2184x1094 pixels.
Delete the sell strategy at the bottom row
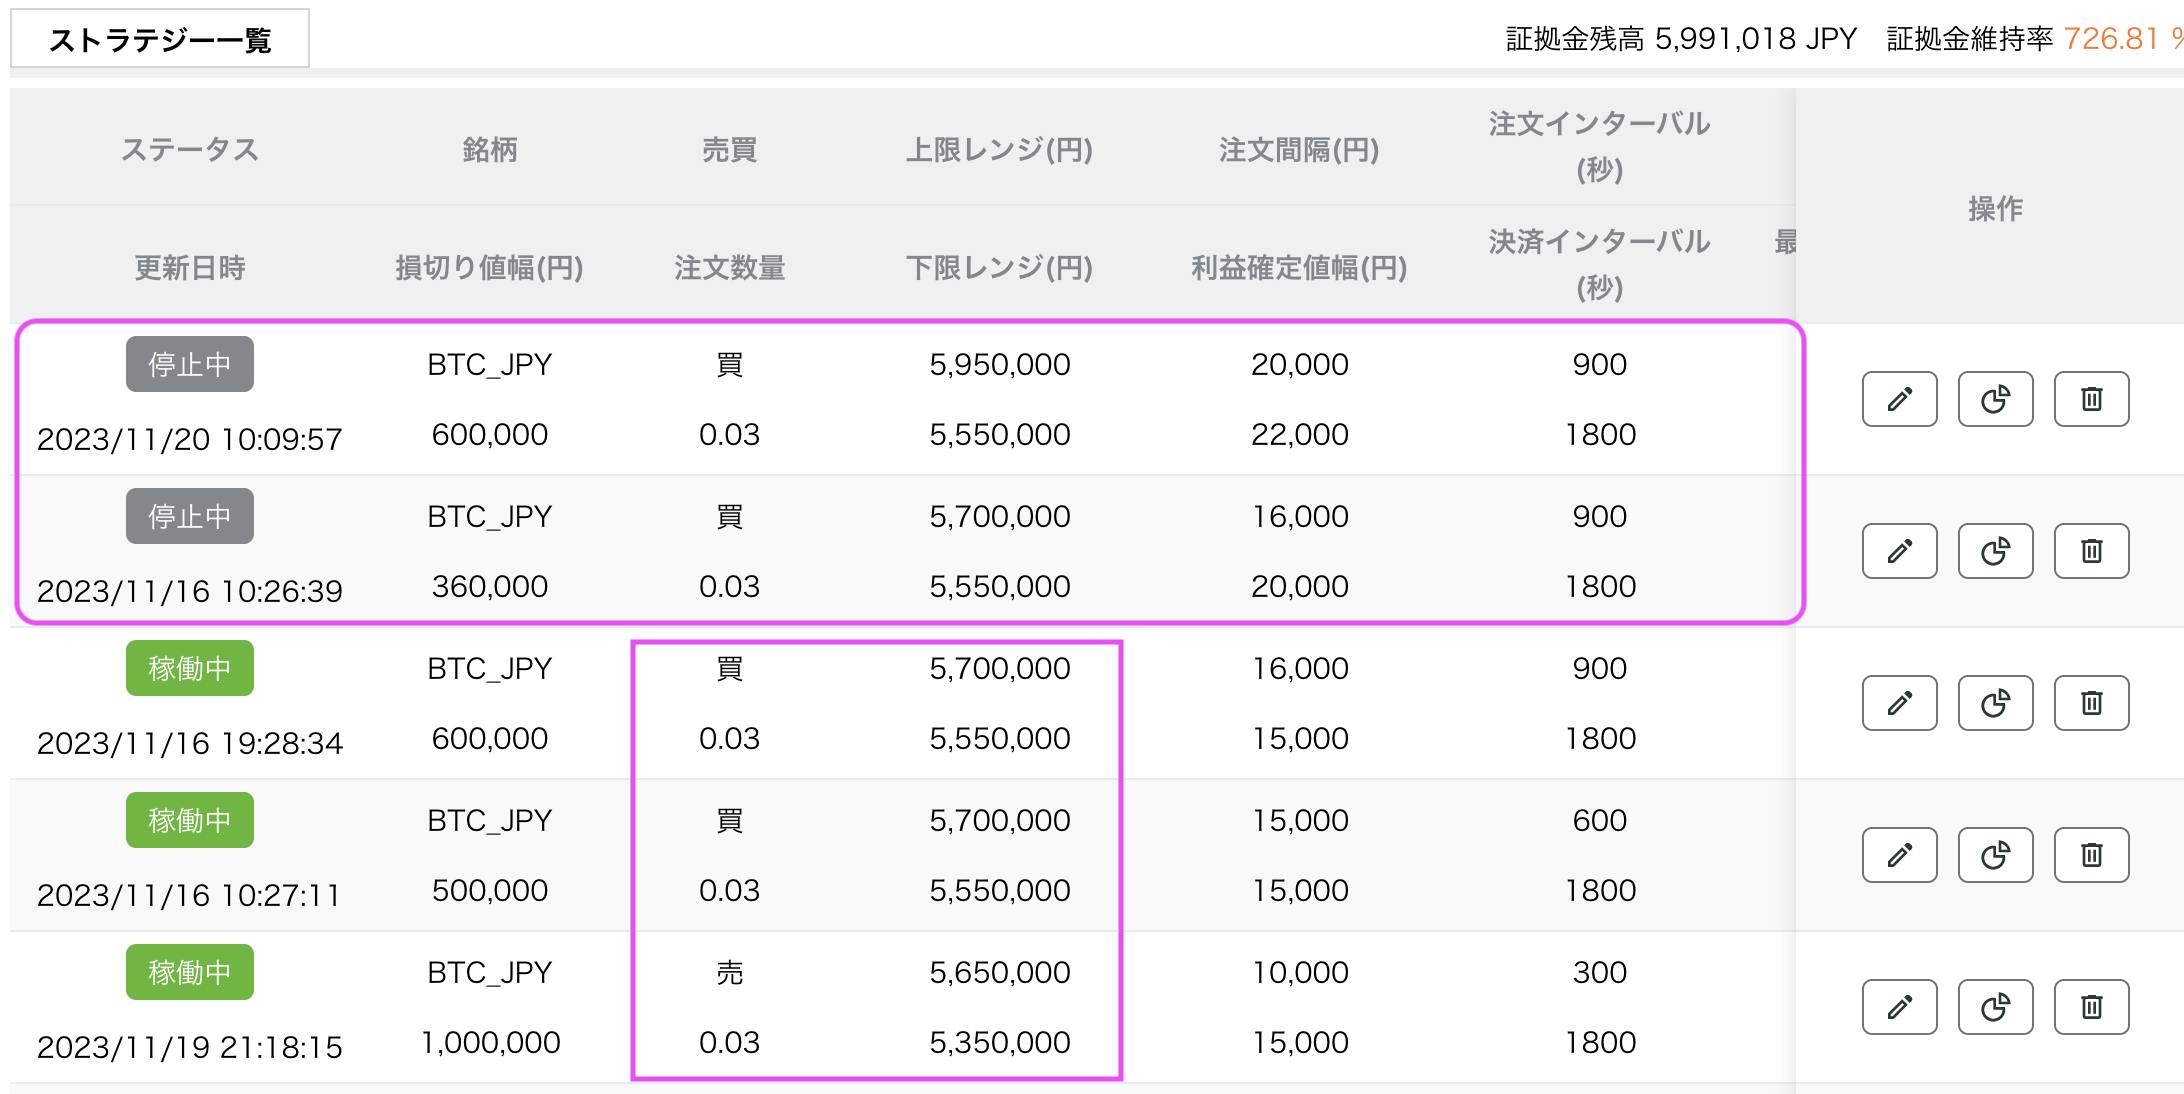click(2091, 1007)
